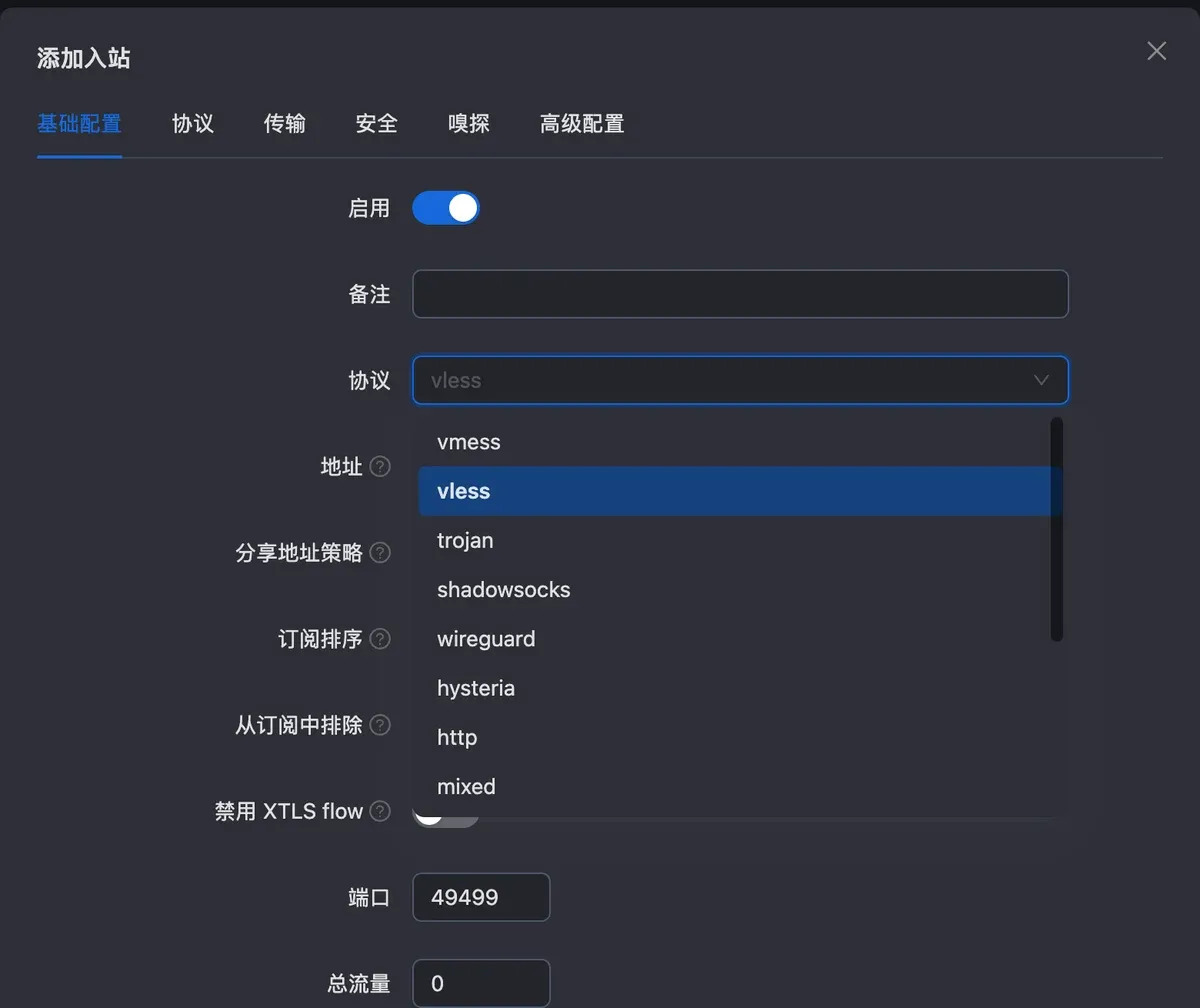This screenshot has width=1200, height=1008.
Task: Close the 添加入站 dialog
Action: 1156,51
